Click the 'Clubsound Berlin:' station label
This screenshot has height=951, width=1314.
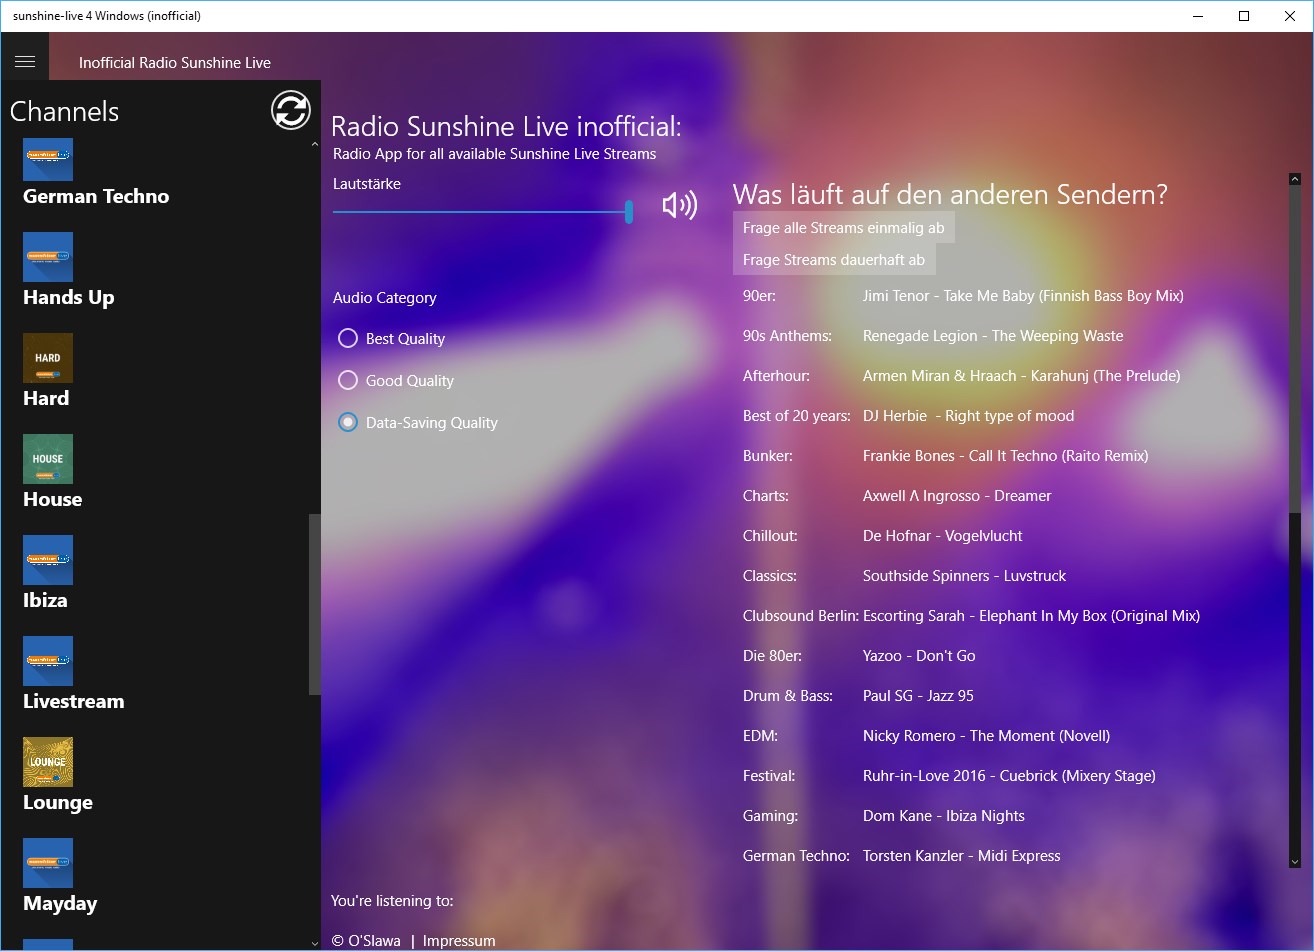point(801,616)
